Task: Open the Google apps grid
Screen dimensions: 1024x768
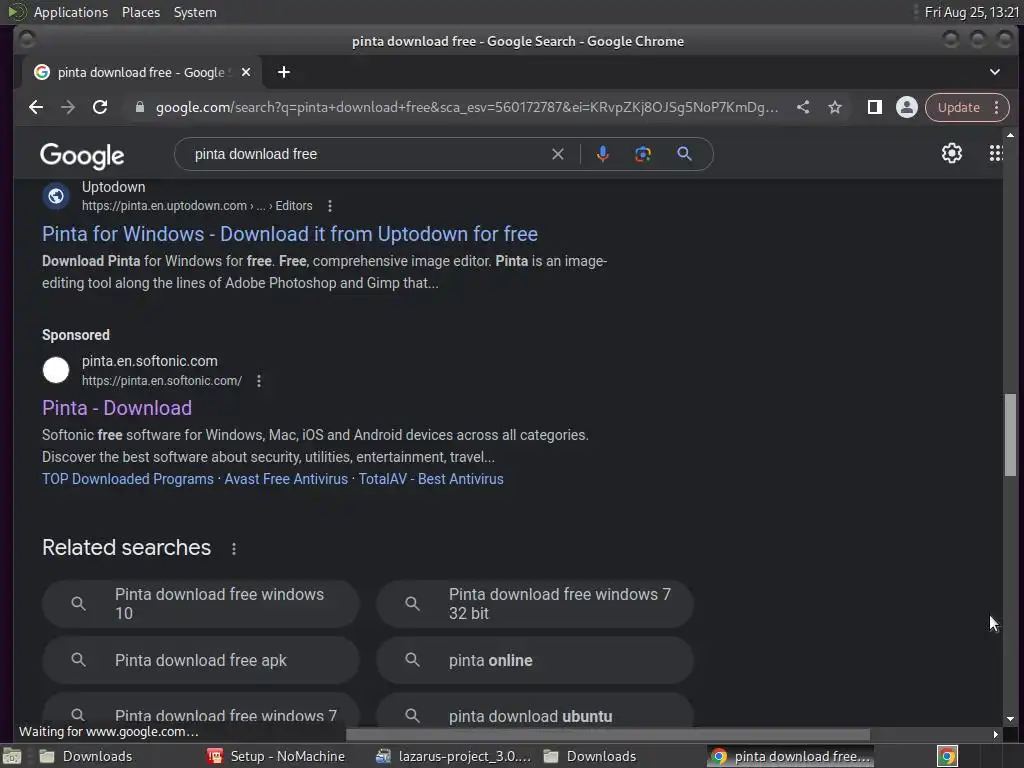Action: [996, 153]
